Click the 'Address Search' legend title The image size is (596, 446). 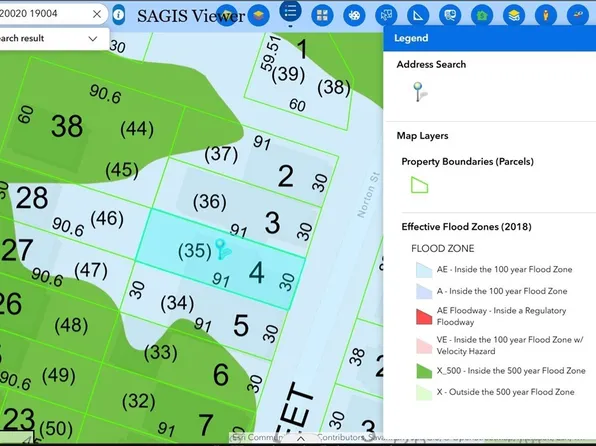[x=431, y=64]
